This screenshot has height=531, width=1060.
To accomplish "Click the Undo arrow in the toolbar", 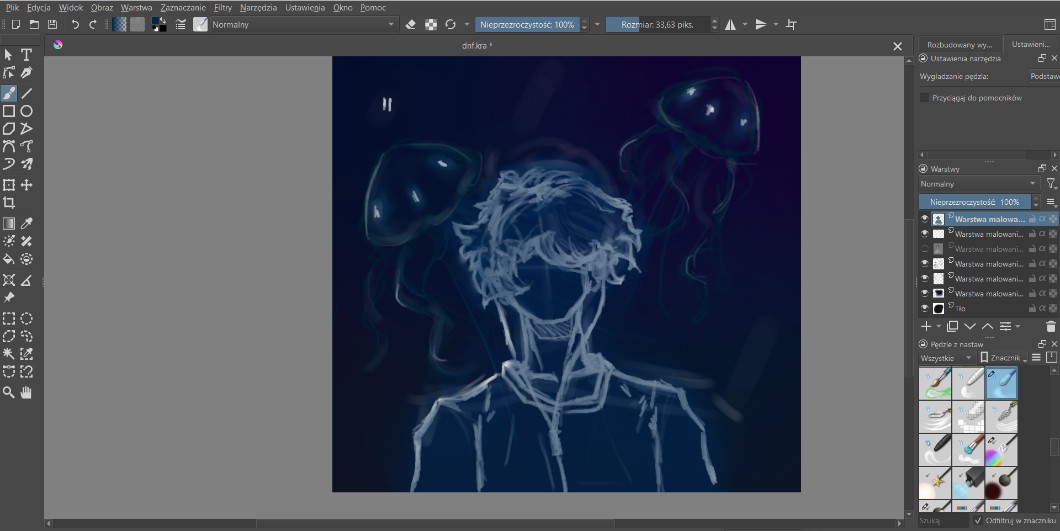I will tap(75, 24).
